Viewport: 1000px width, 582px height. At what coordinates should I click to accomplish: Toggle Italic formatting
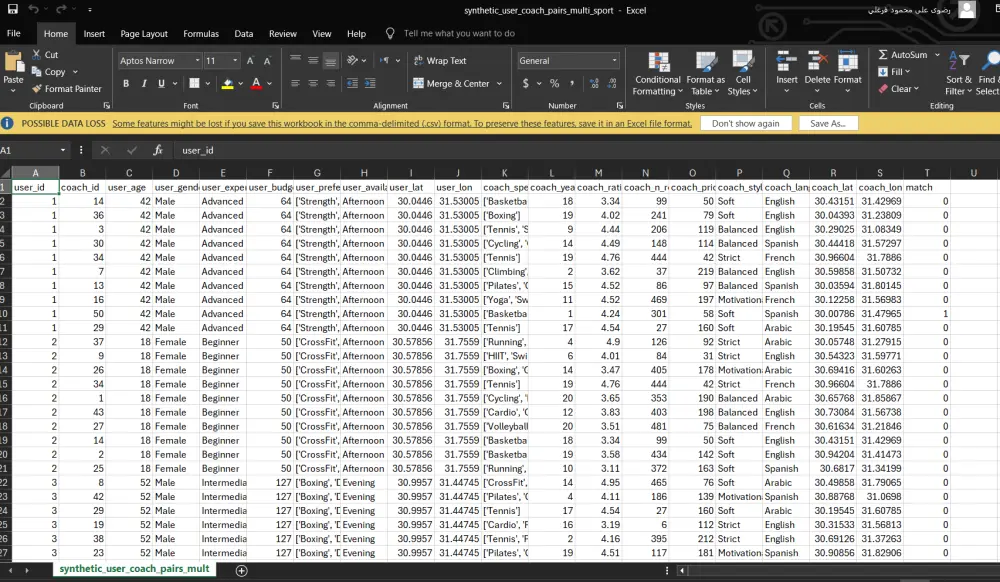click(144, 83)
